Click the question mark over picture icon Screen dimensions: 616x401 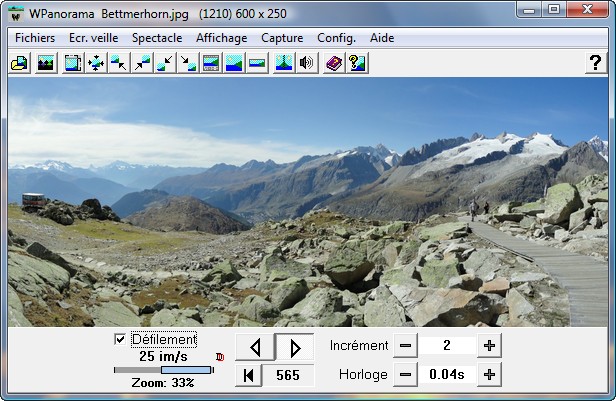coord(357,63)
